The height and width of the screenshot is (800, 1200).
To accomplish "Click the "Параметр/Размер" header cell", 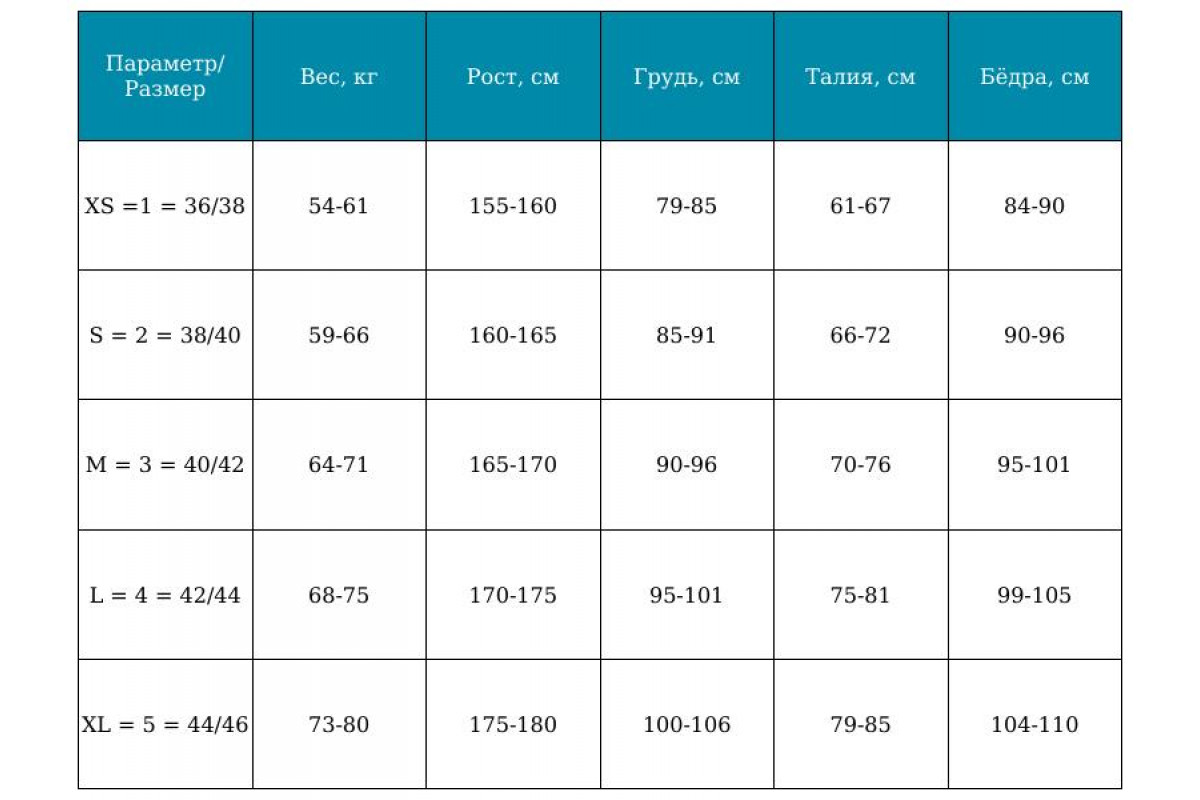I will [x=166, y=77].
